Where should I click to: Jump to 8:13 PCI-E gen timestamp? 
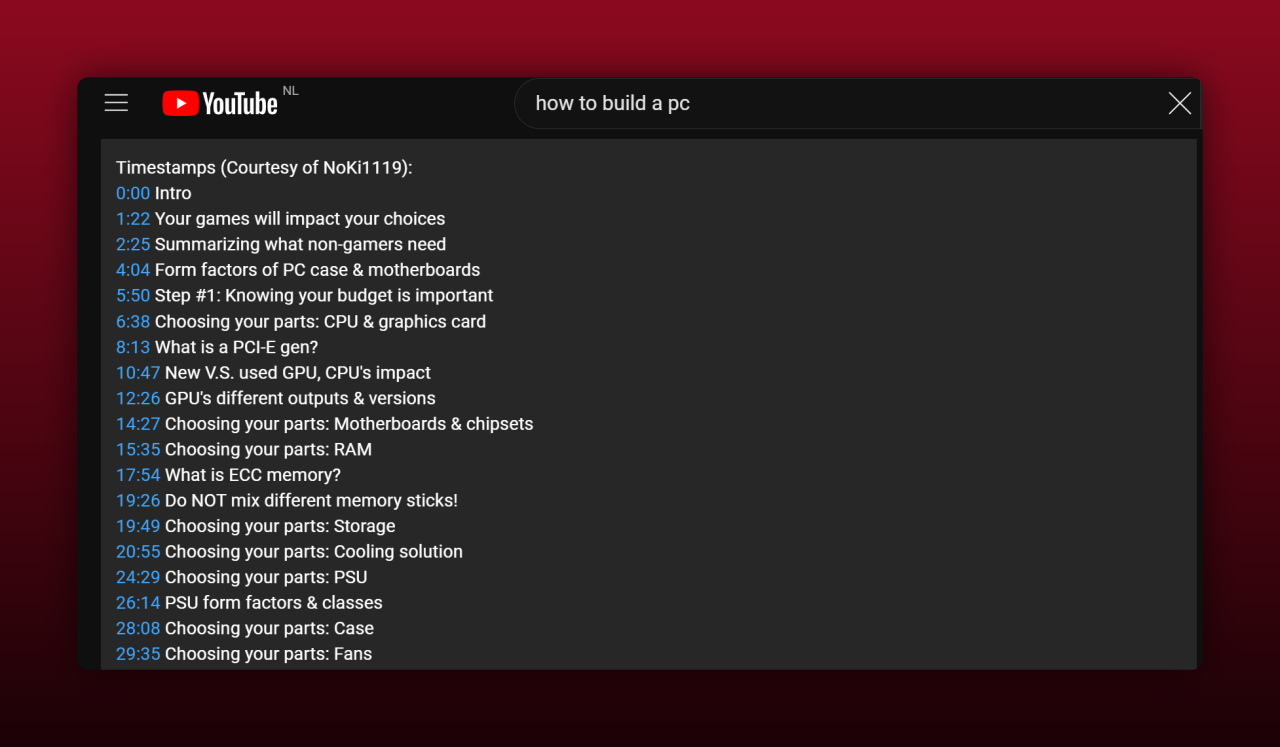[133, 347]
